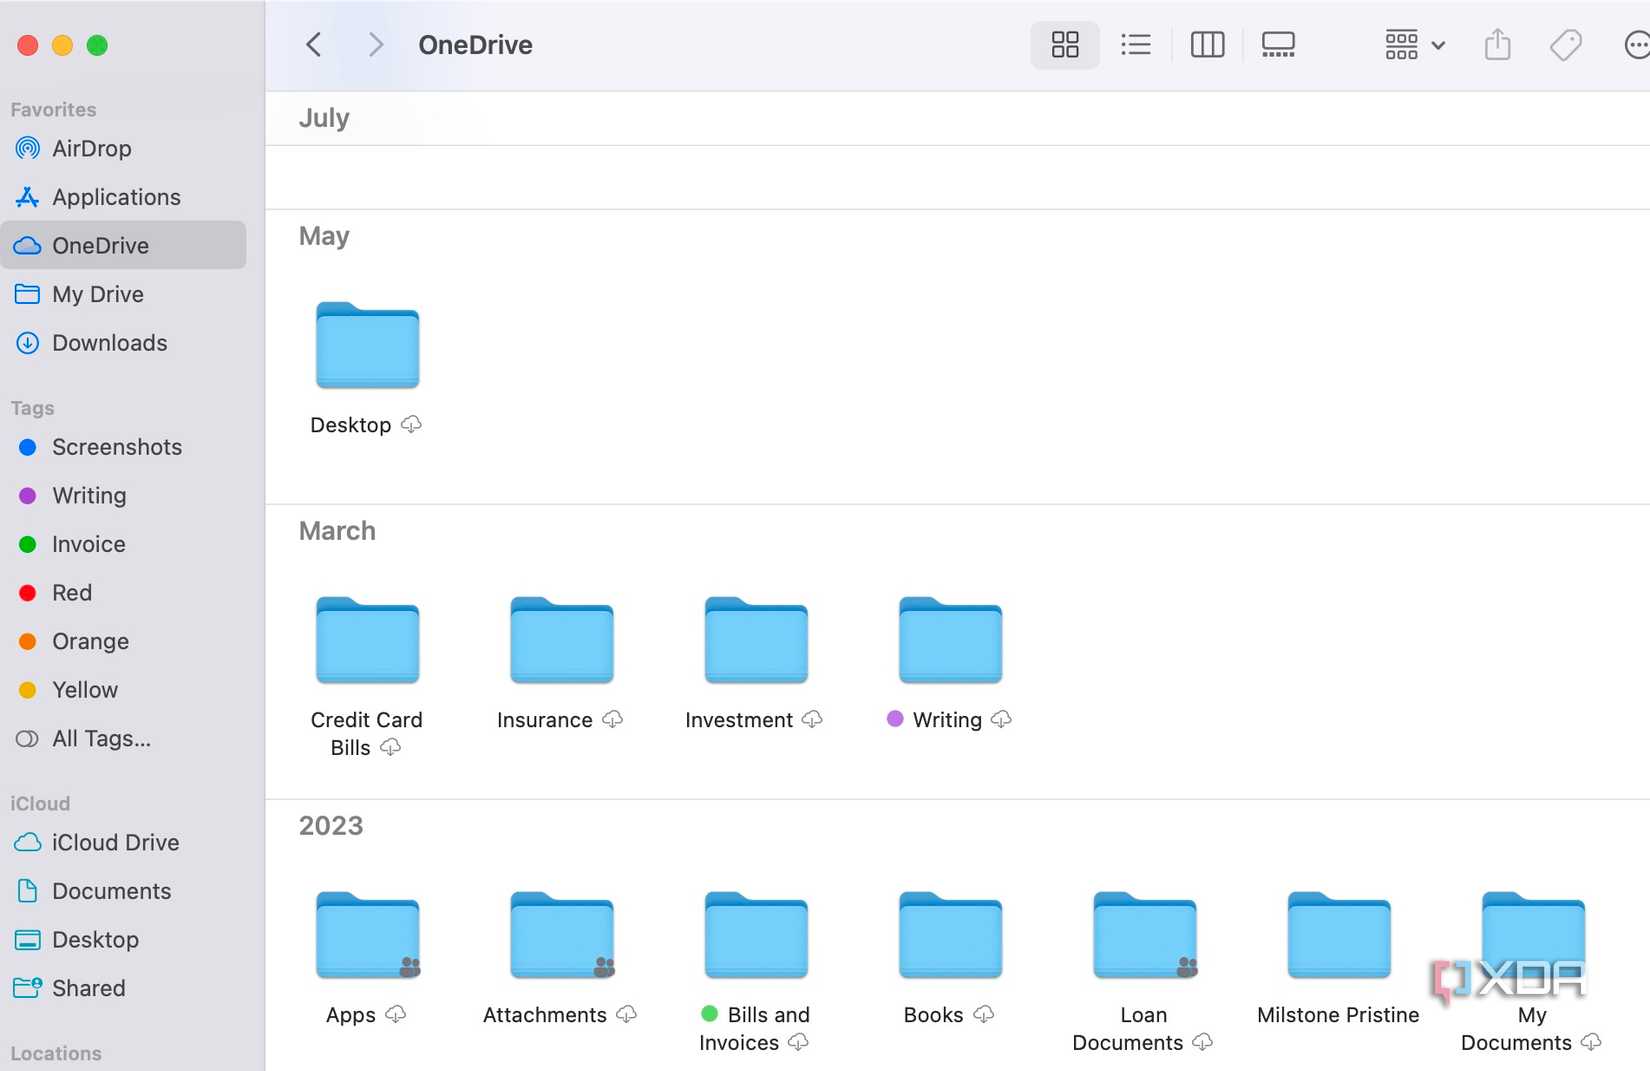Switch to list view in the toolbar
The height and width of the screenshot is (1071, 1650).
(x=1135, y=44)
